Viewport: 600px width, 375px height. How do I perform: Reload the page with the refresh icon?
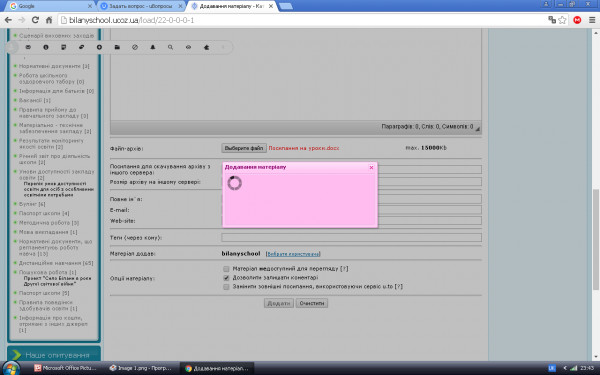(x=35, y=20)
